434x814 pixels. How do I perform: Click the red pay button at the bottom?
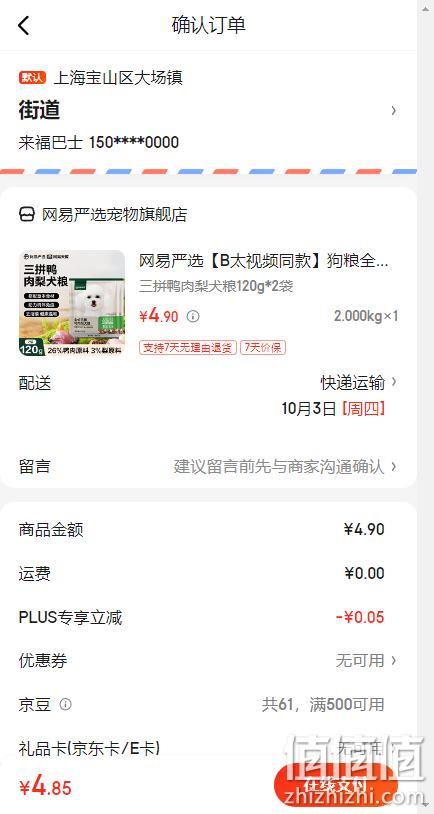click(335, 785)
